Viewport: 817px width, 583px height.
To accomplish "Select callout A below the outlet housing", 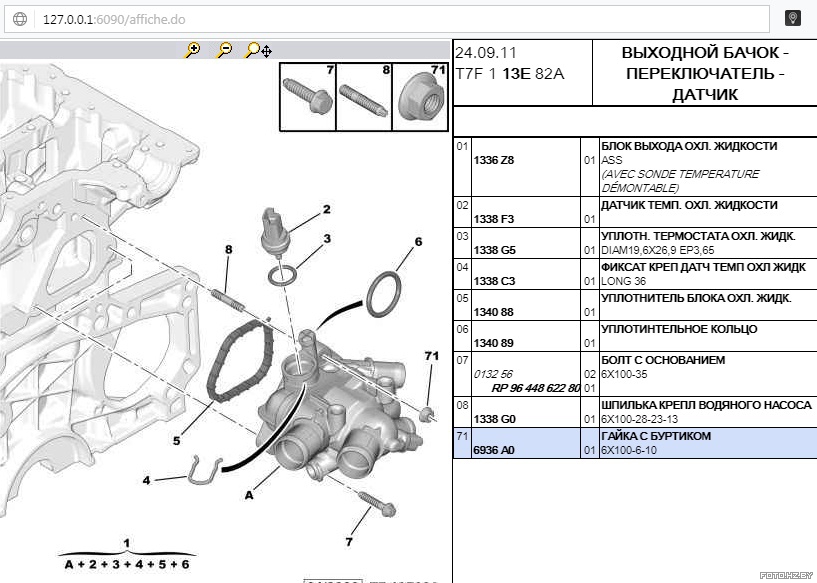I will 249,495.
